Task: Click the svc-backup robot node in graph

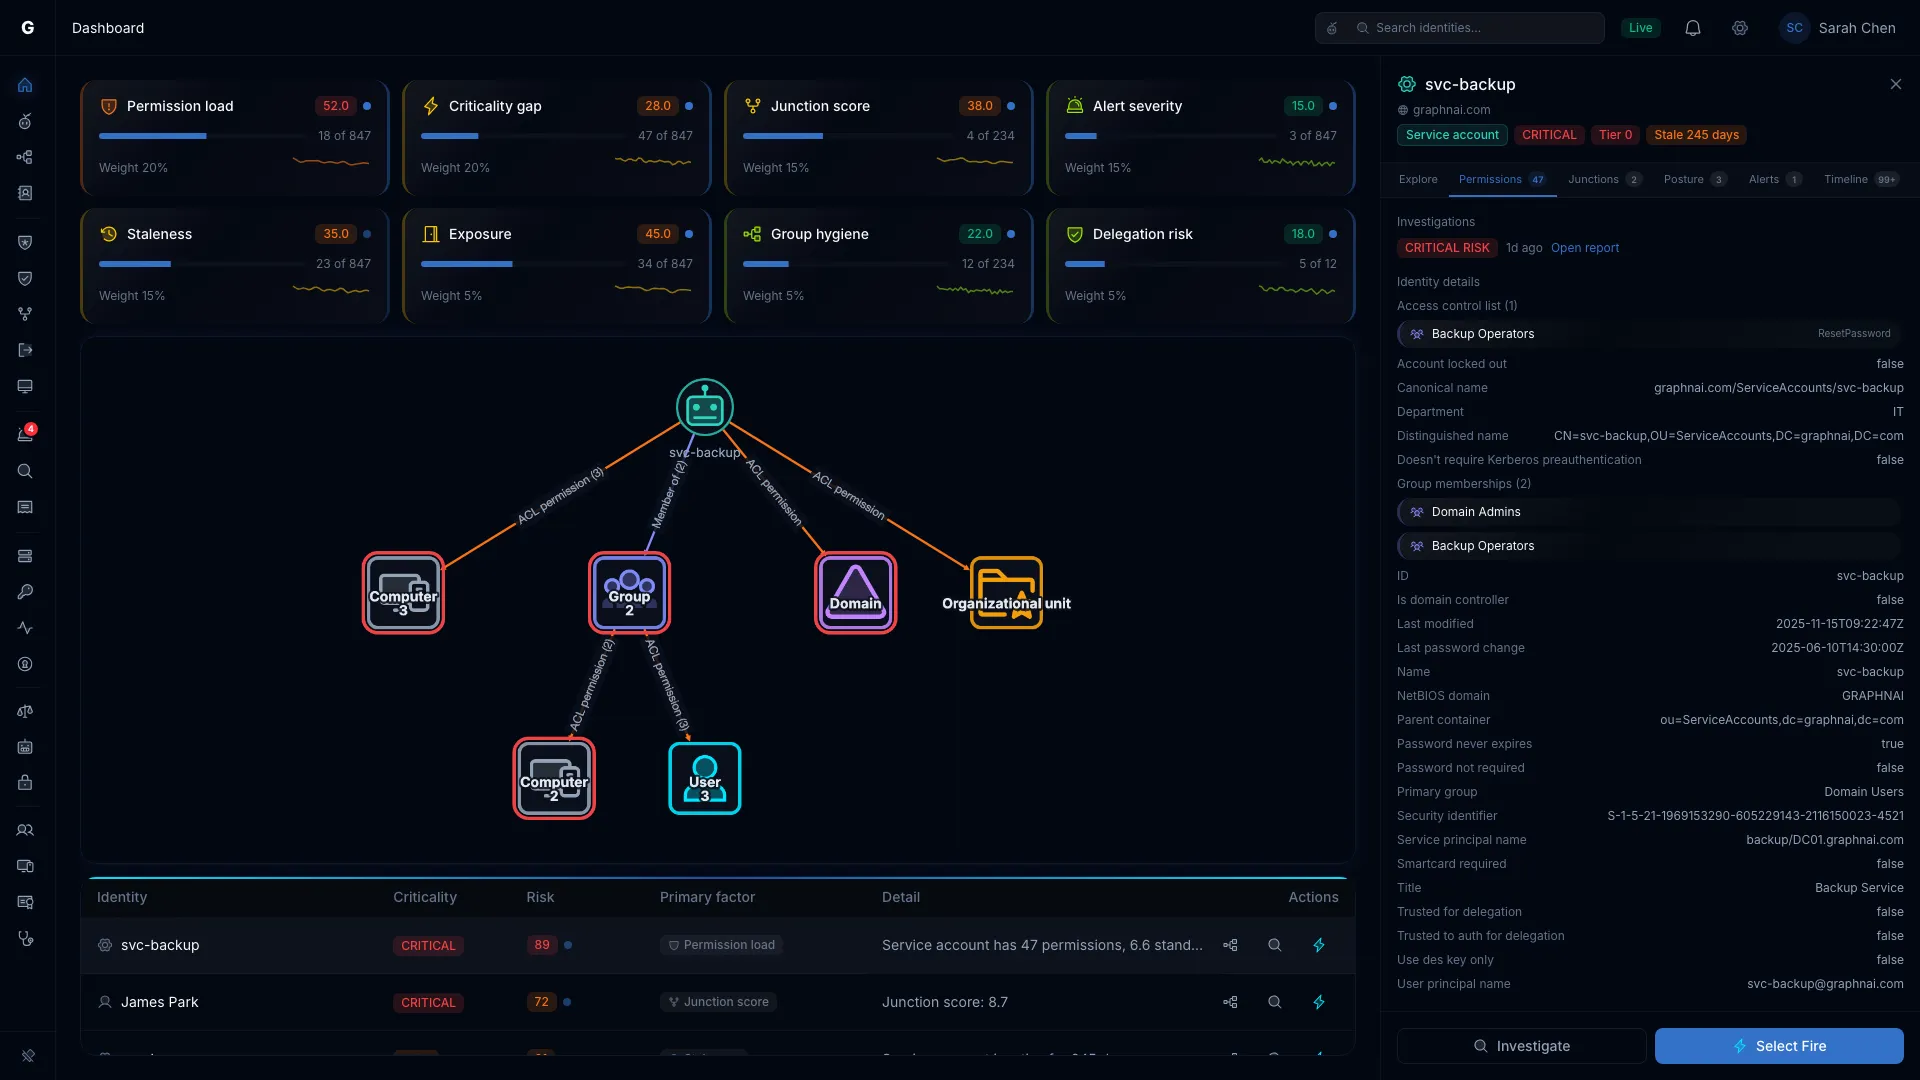Action: point(705,408)
